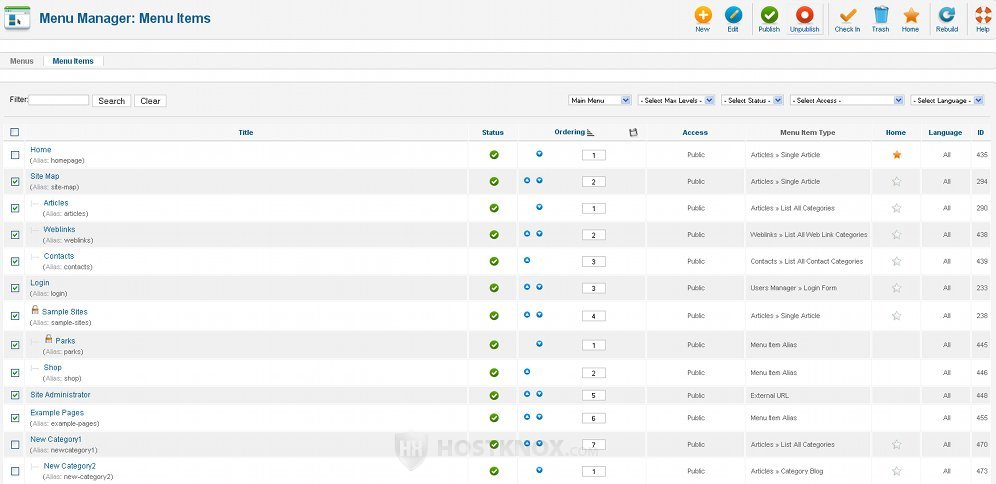Click the Home star toolbar icon

[910, 19]
